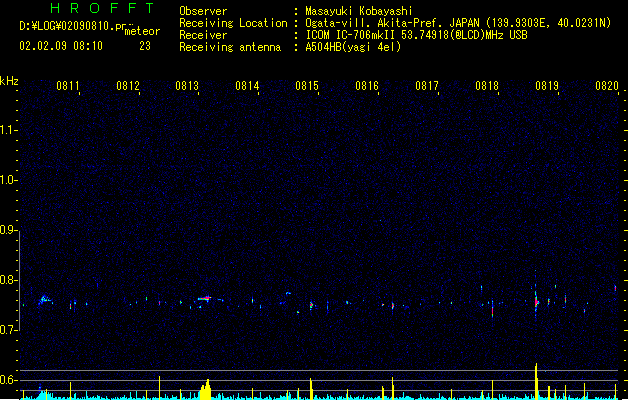This screenshot has height=400, width=629.
Task: Click the 0.9 kHz axis label
Action: point(9,230)
